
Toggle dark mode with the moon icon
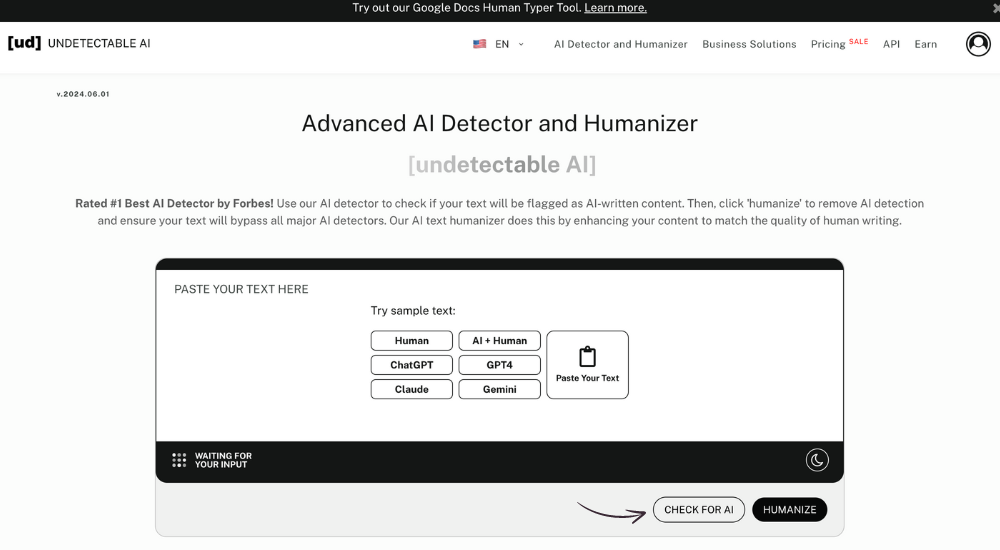coord(817,460)
